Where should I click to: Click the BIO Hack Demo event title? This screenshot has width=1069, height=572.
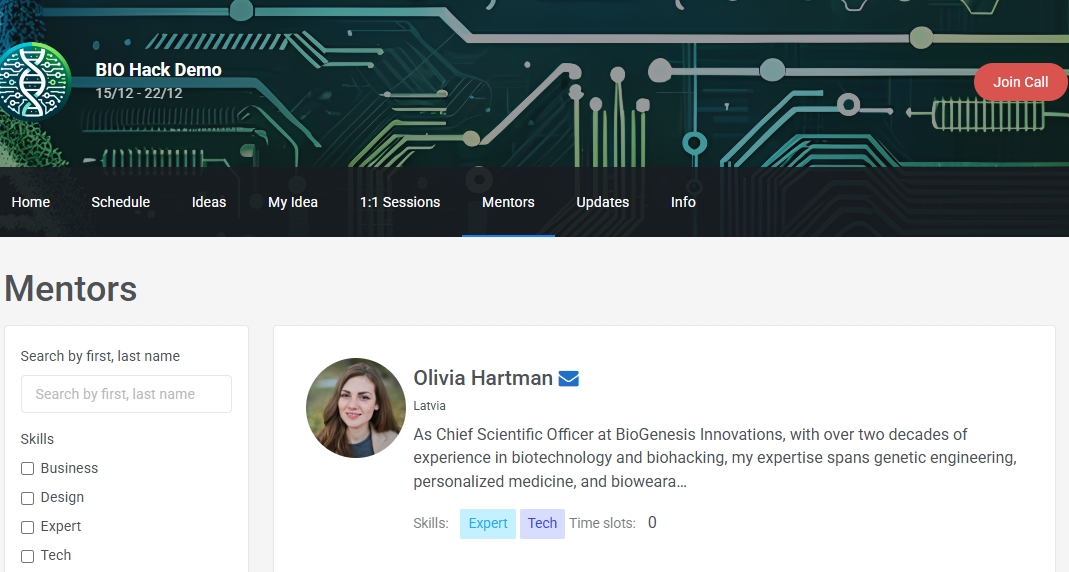coord(158,70)
